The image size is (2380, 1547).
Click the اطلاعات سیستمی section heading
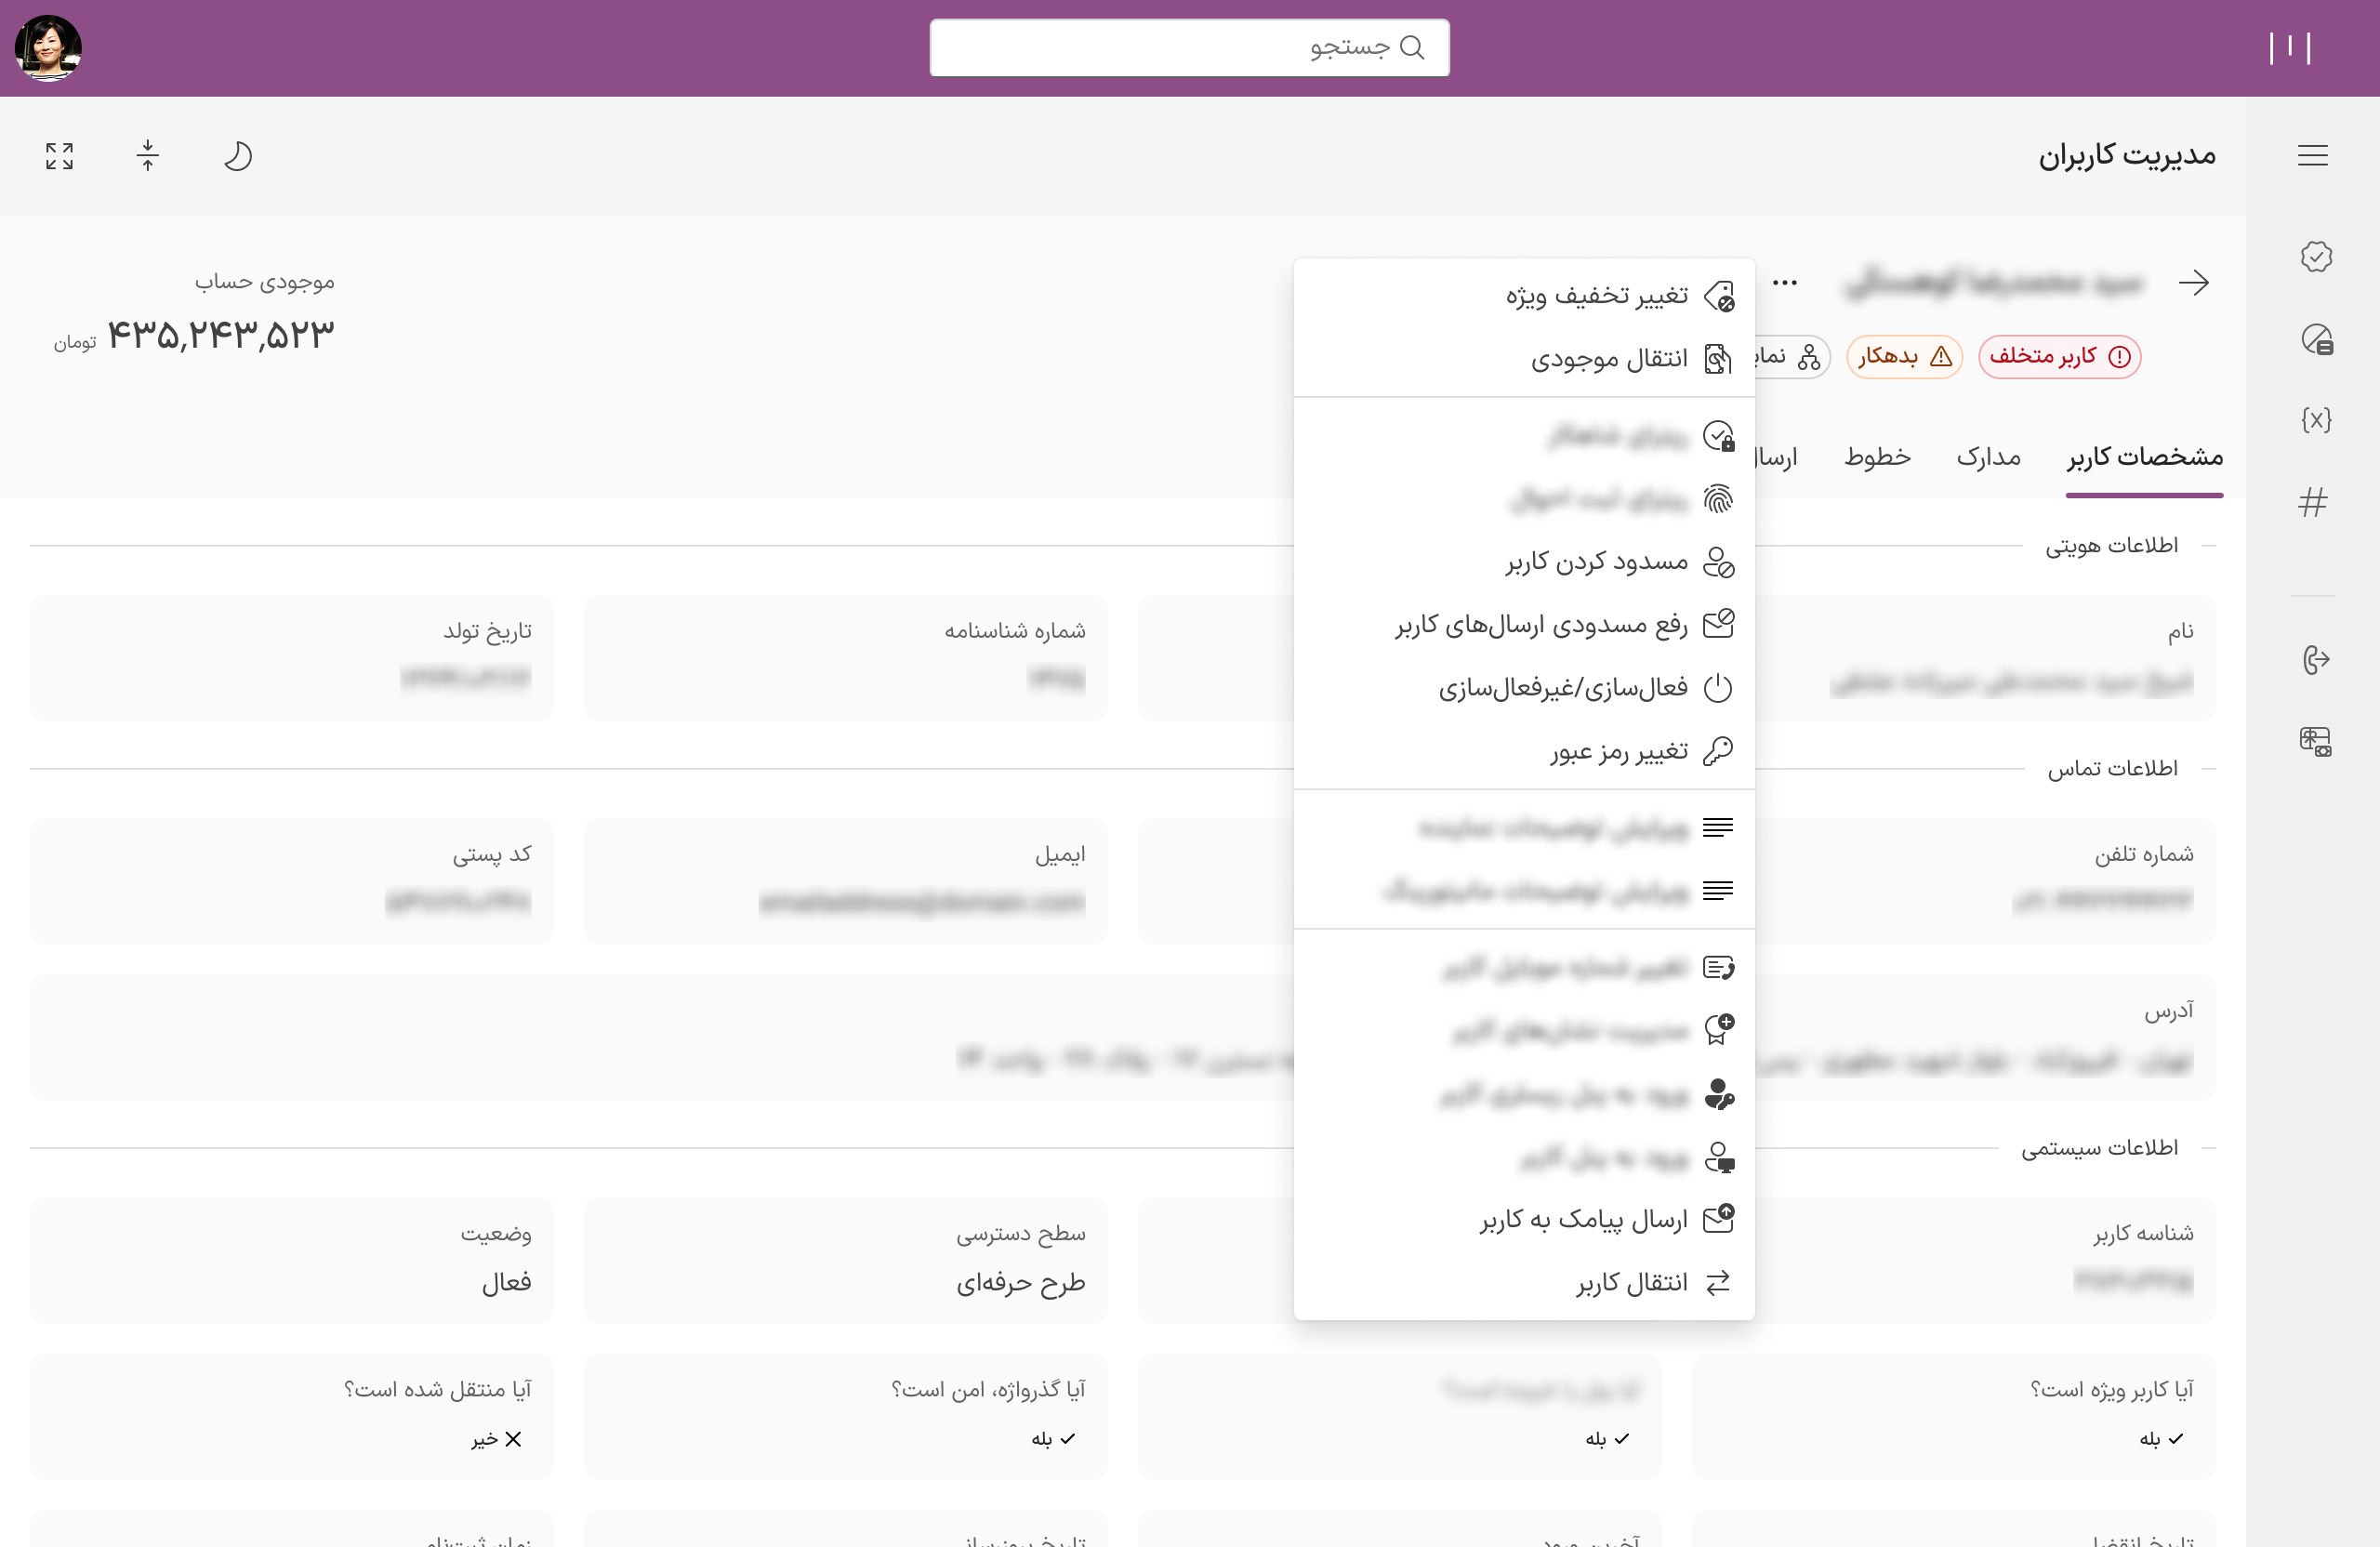coord(2099,1148)
